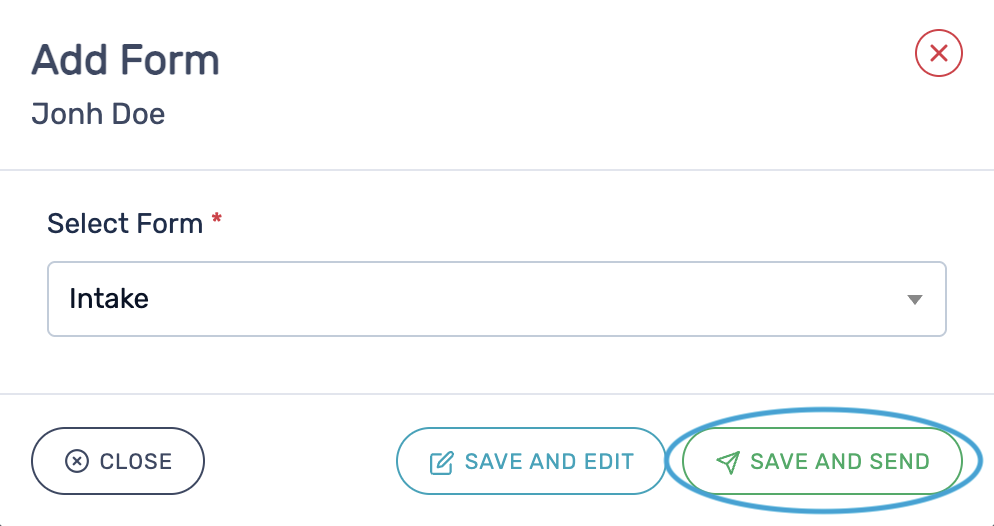Viewport: 994px width, 526px height.
Task: Click the "Jonh Doe" name subtitle
Action: 98,114
